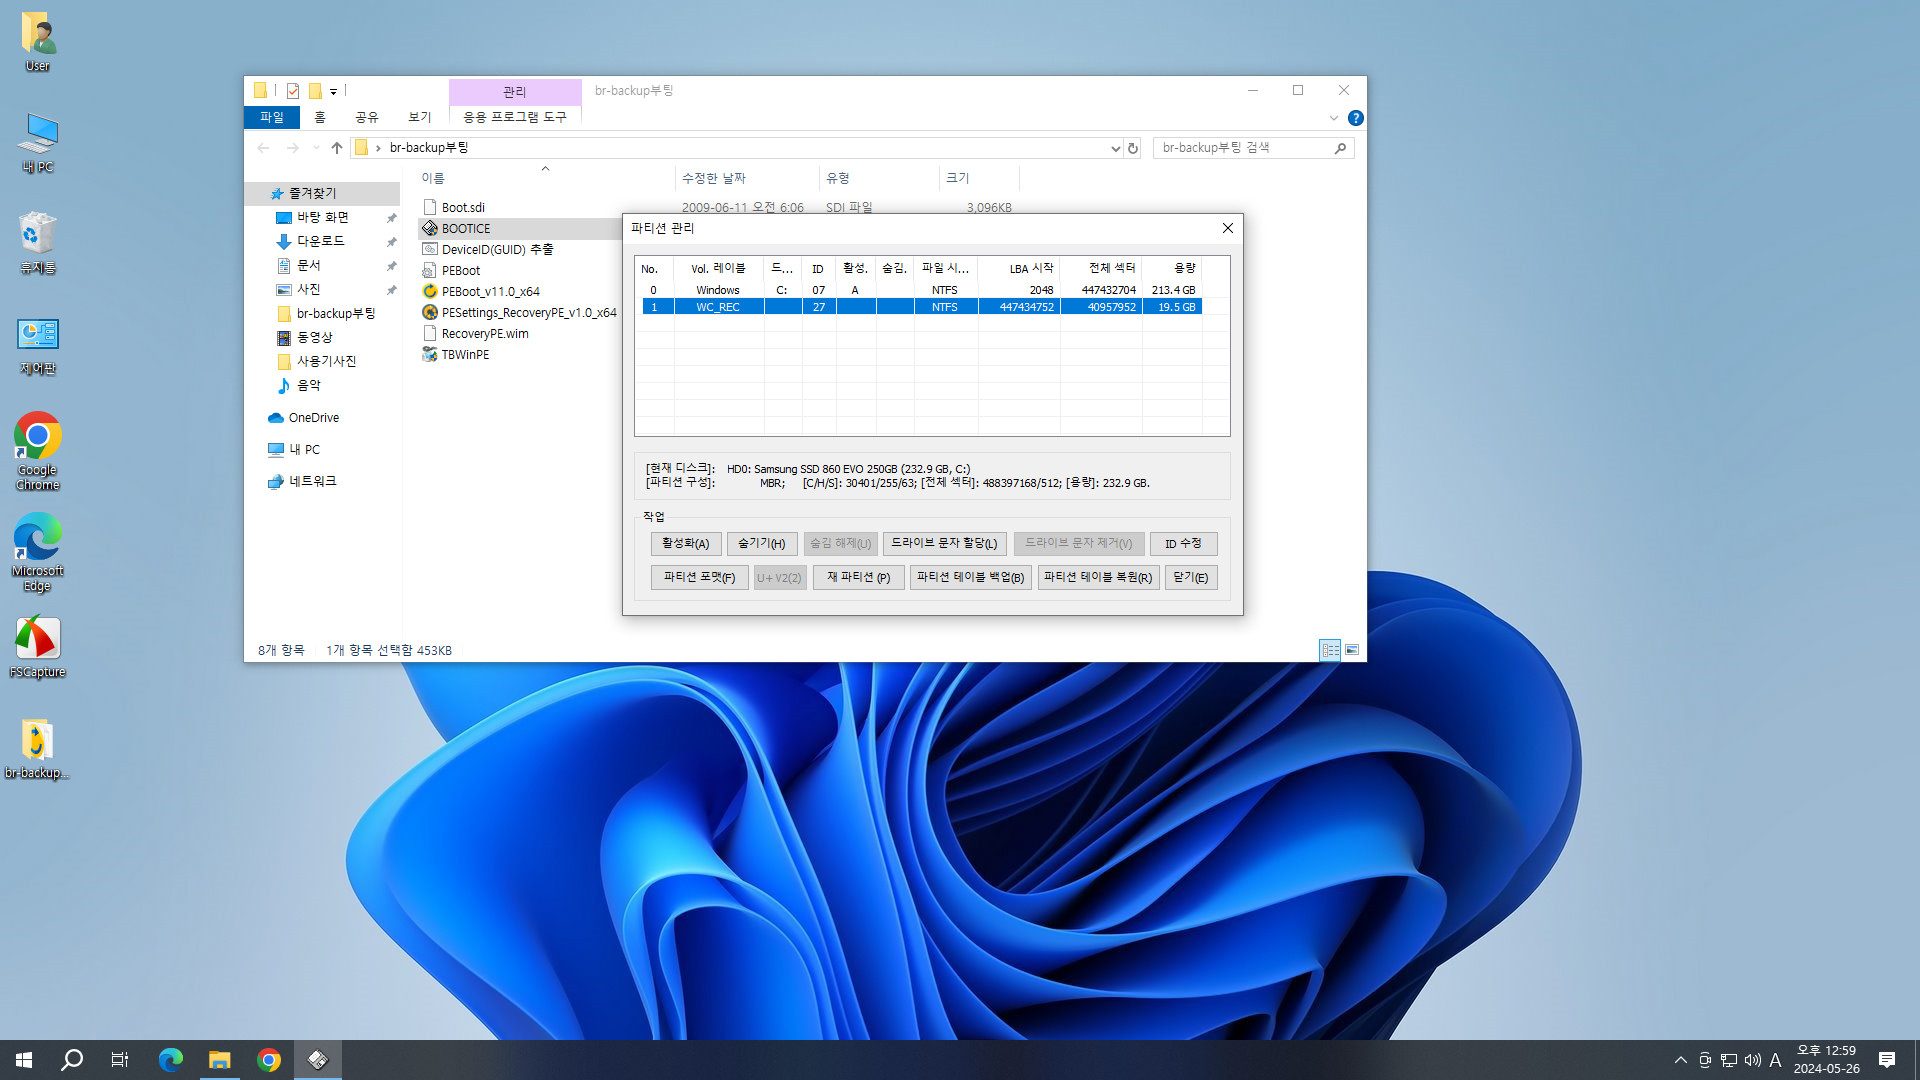Open Chrome from the taskbar
1920x1080 pixels.
click(x=269, y=1060)
